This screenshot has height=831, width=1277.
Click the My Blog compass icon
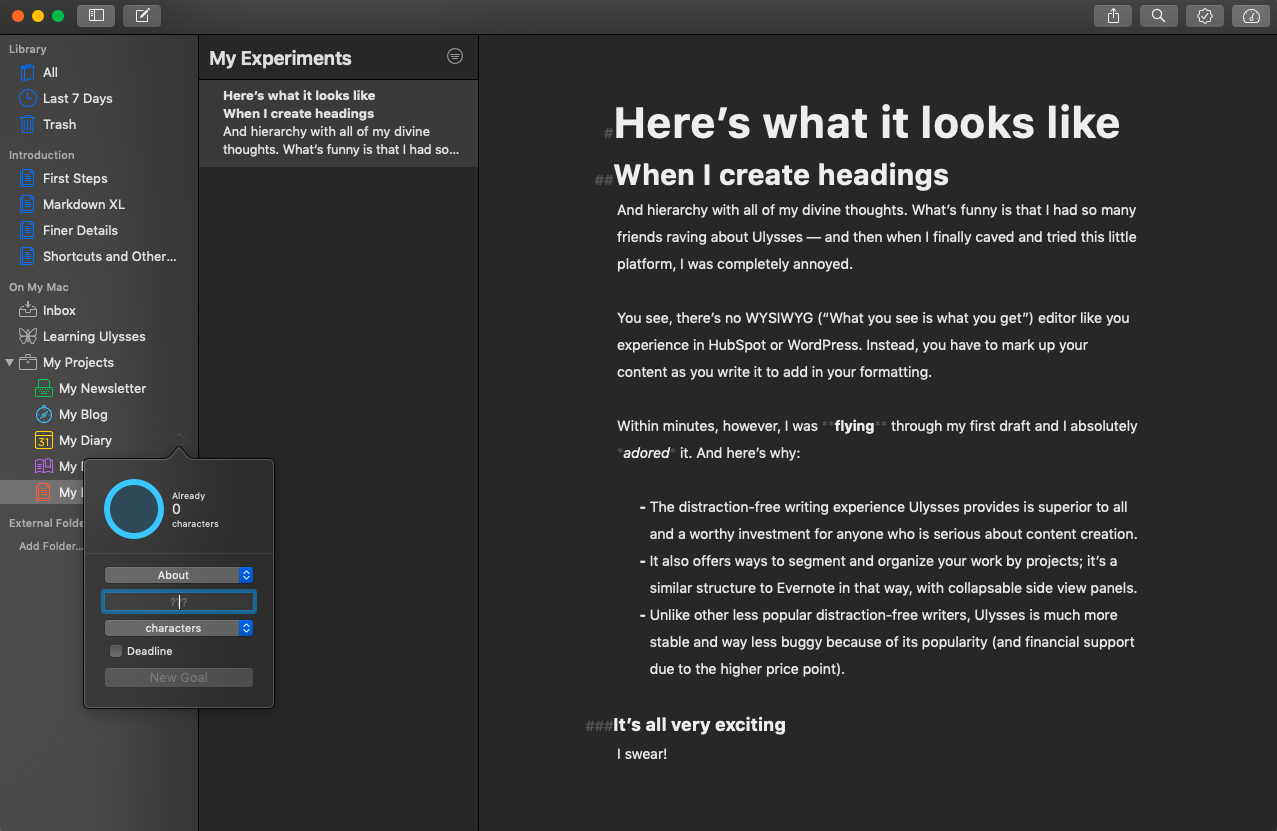[43, 414]
